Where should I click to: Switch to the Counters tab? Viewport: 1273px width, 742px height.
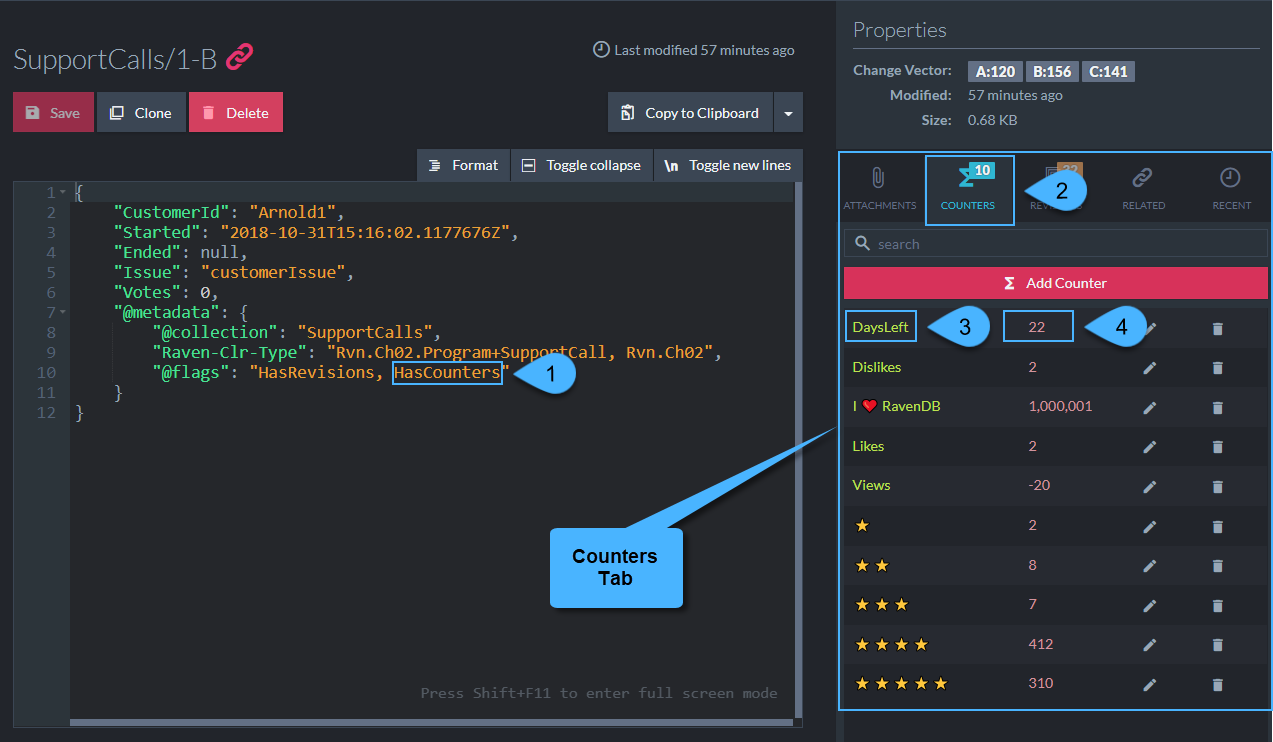(968, 189)
